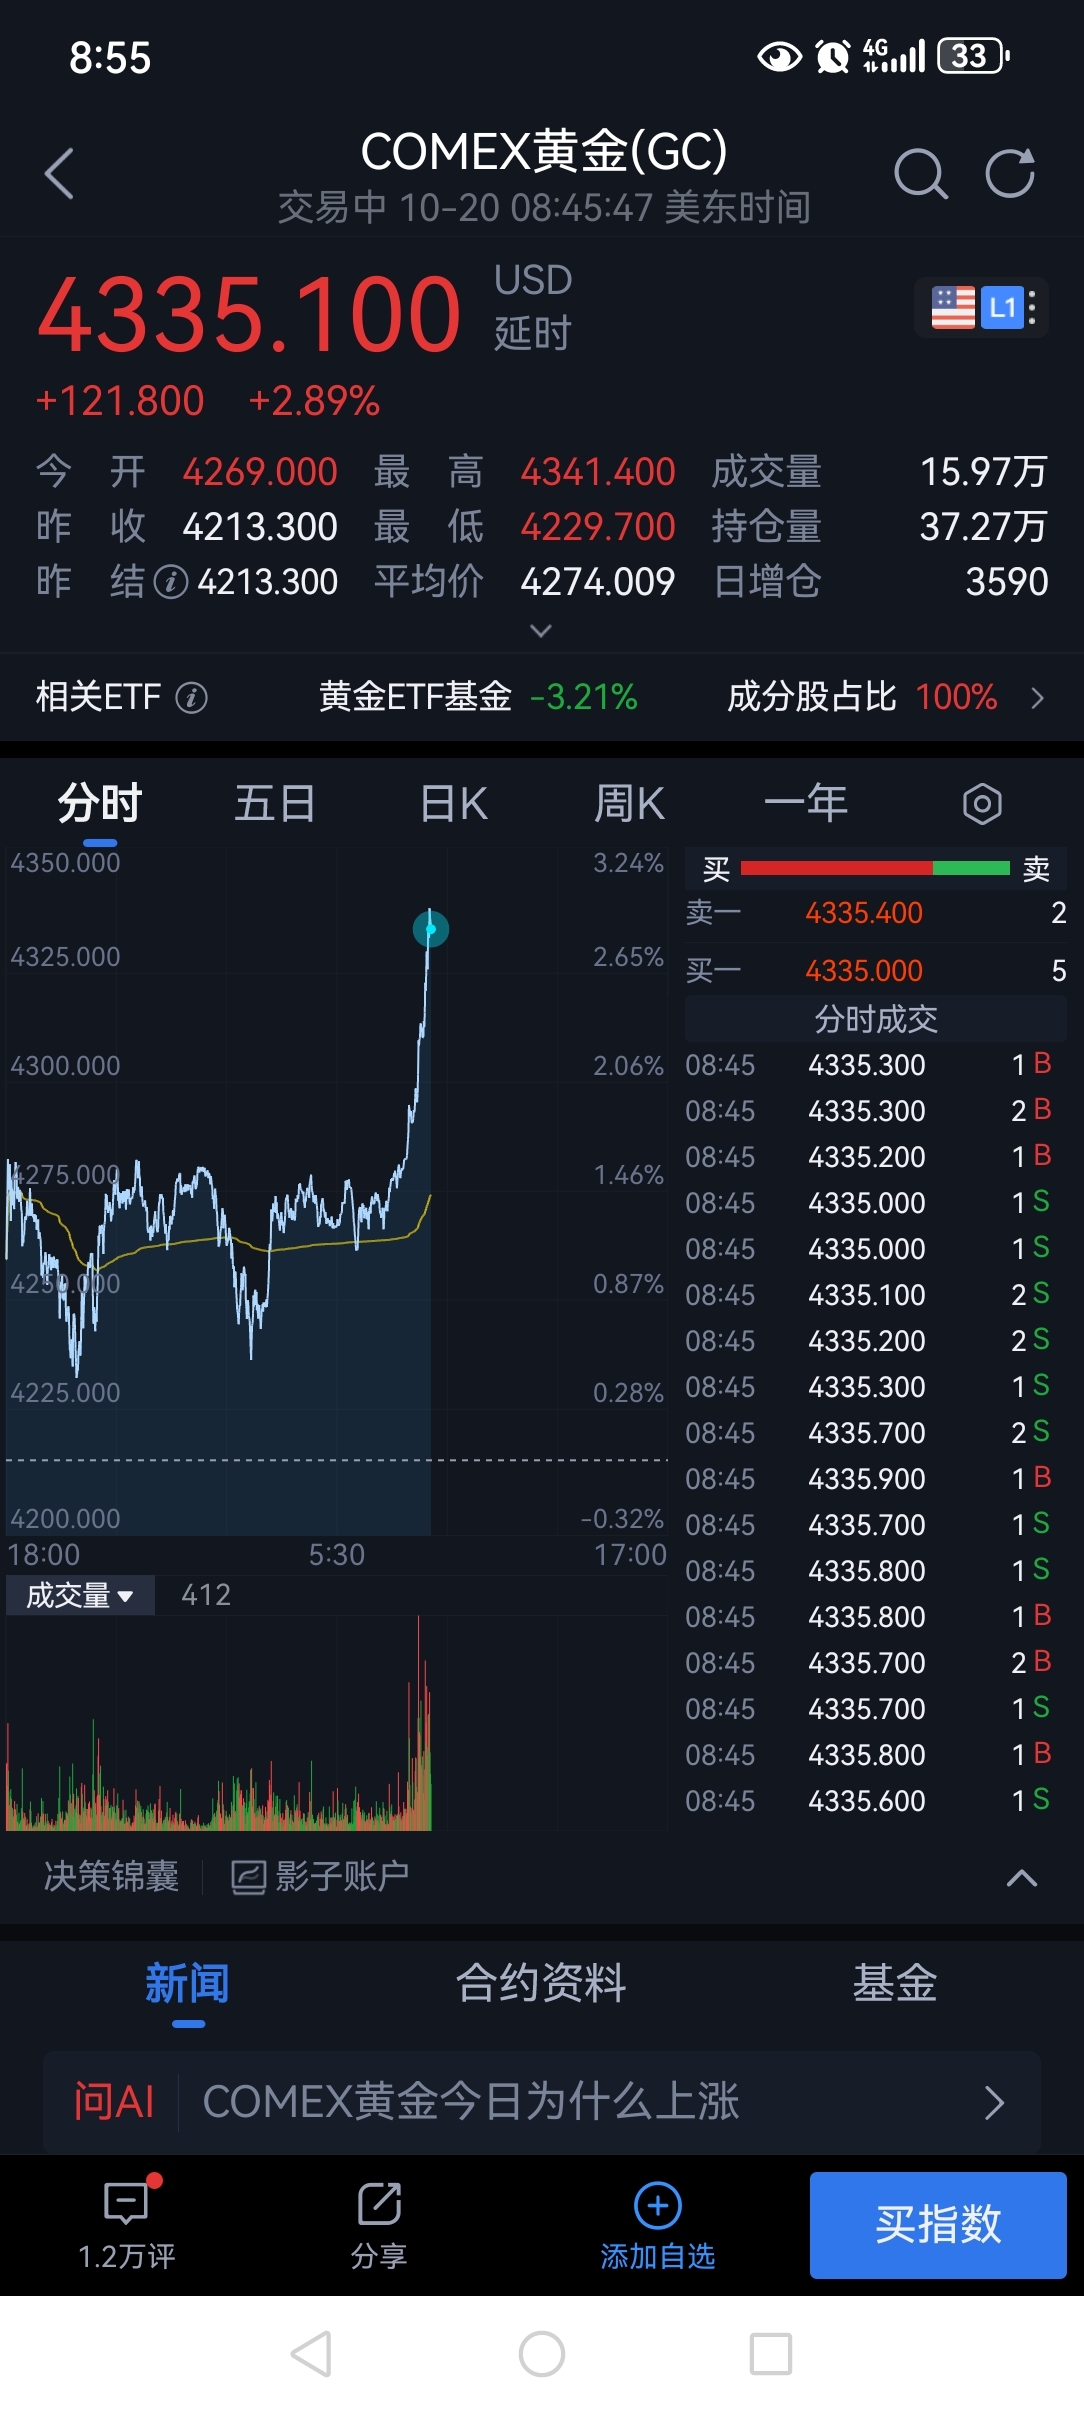Image resolution: width=1084 pixels, height=2412 pixels.
Task: Tap the 分时成交 header
Action: click(876, 1020)
